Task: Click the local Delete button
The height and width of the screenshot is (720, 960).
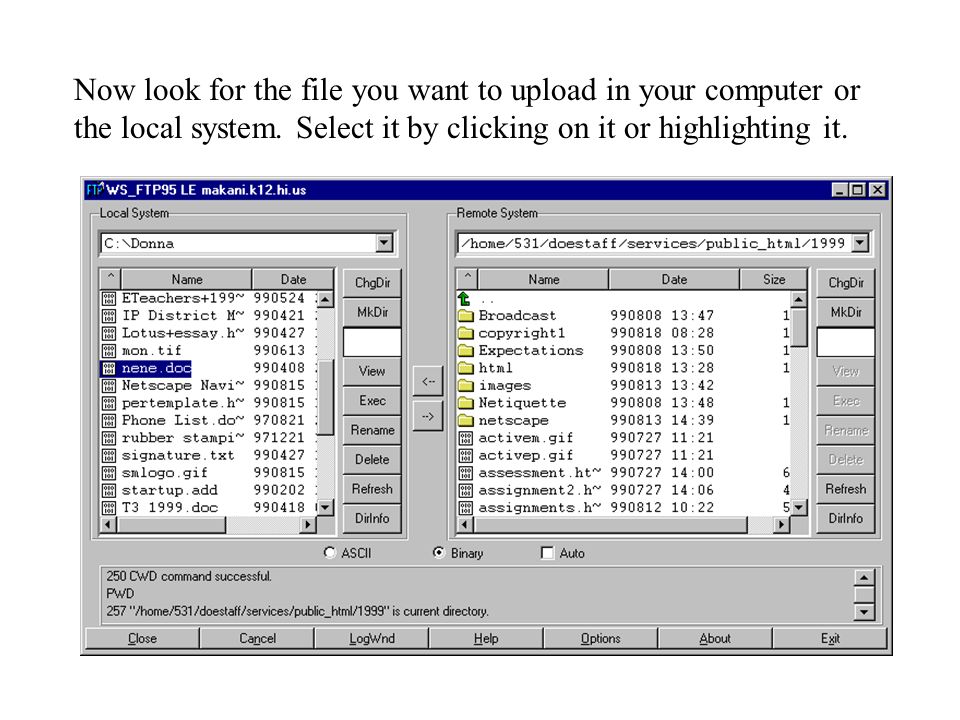Action: 372,459
